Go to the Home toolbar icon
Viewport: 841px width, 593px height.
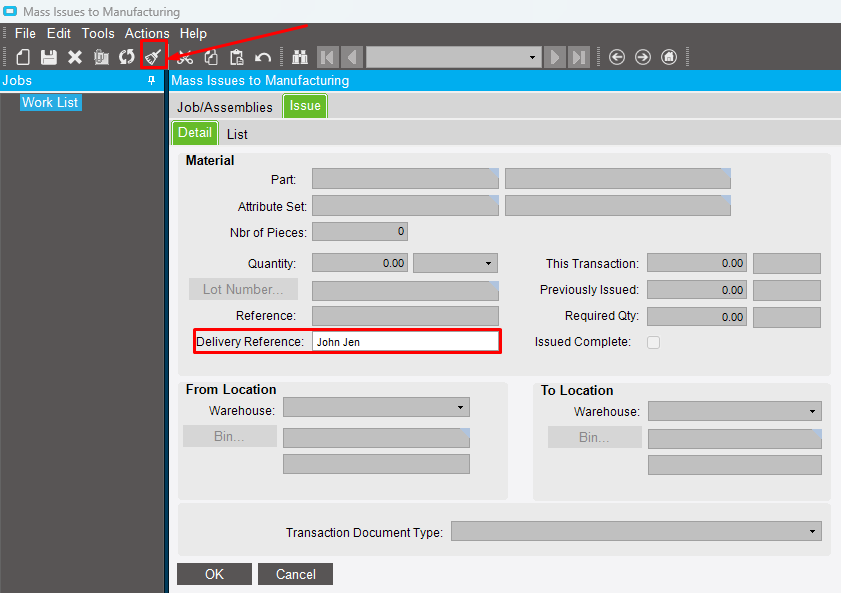click(669, 57)
